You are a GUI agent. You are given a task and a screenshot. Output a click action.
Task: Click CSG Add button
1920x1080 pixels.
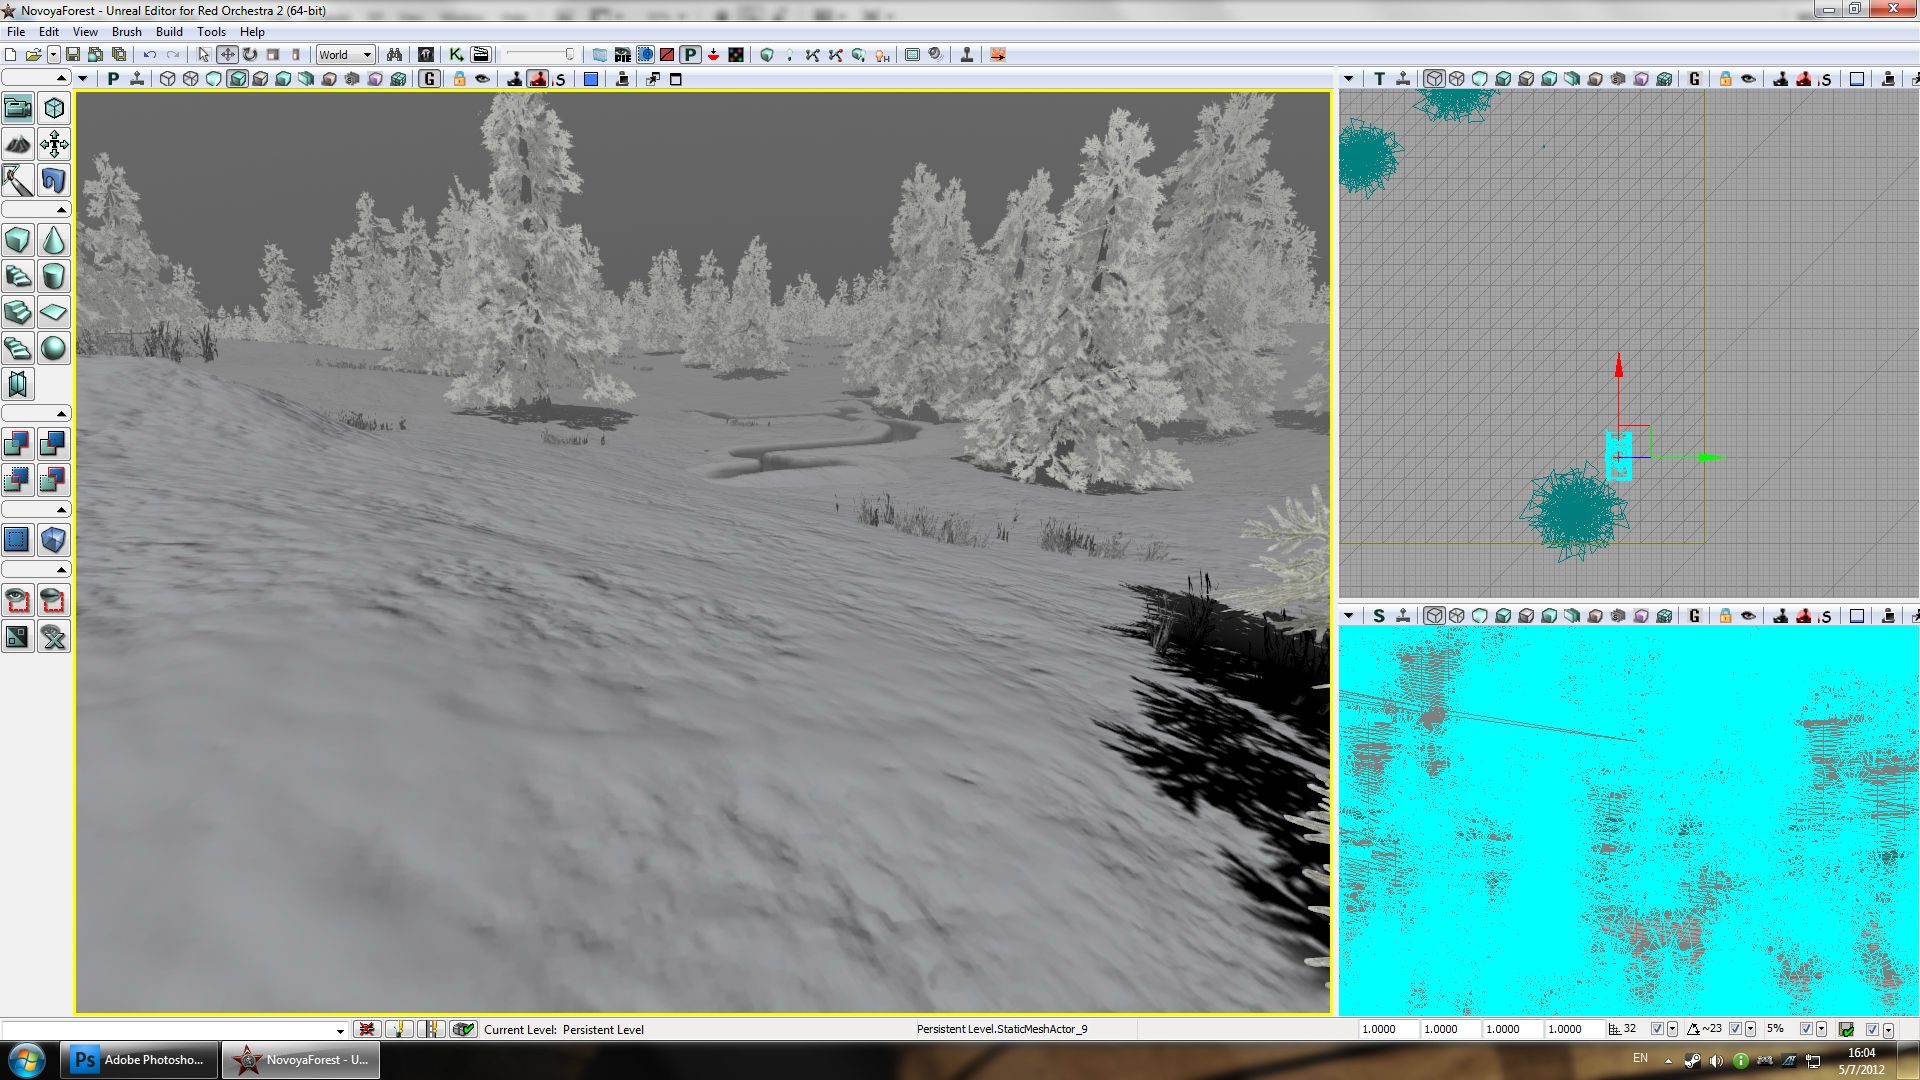18,444
